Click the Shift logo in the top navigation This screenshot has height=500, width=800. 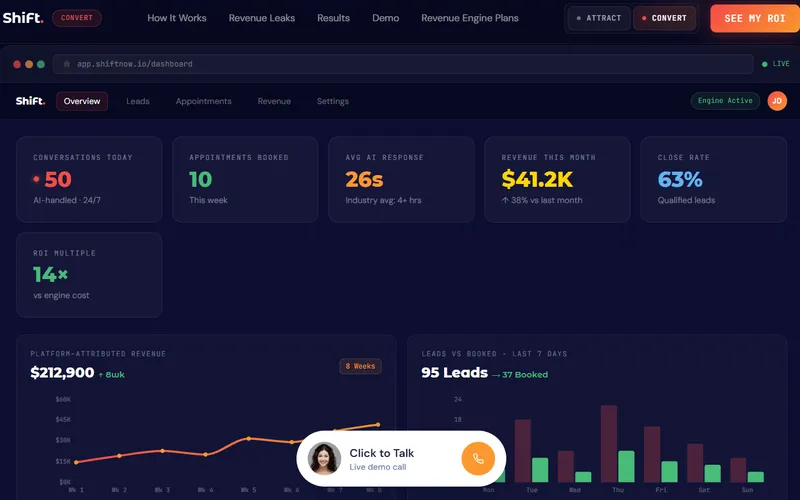[23, 18]
